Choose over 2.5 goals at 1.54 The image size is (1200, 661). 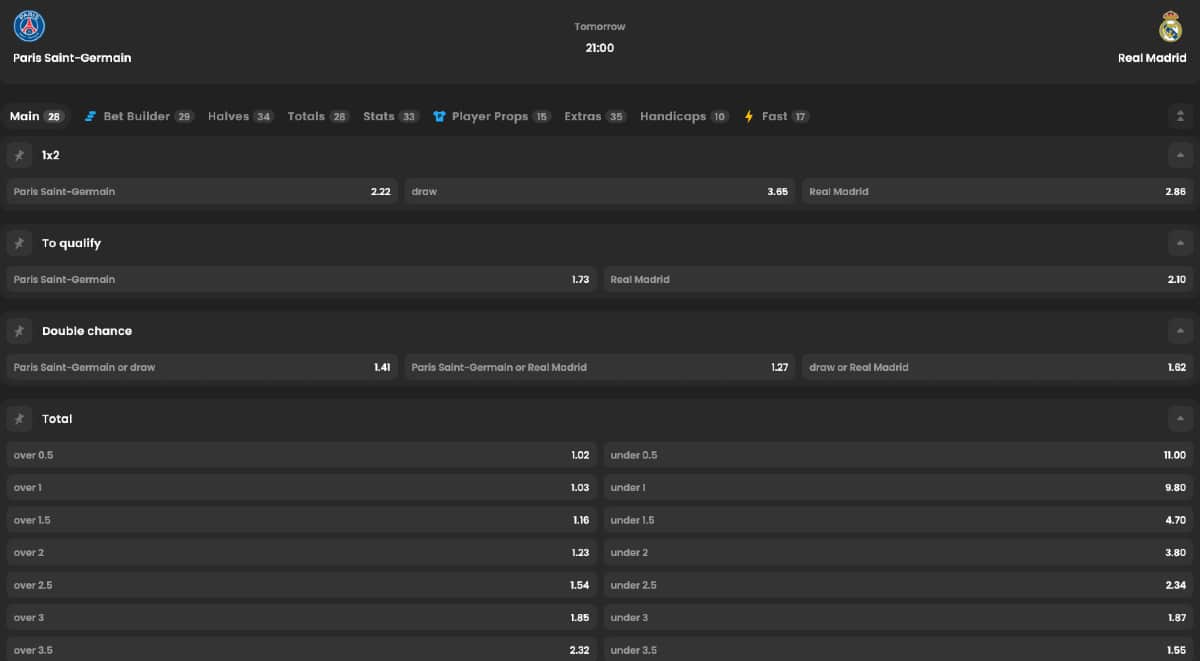pos(301,585)
